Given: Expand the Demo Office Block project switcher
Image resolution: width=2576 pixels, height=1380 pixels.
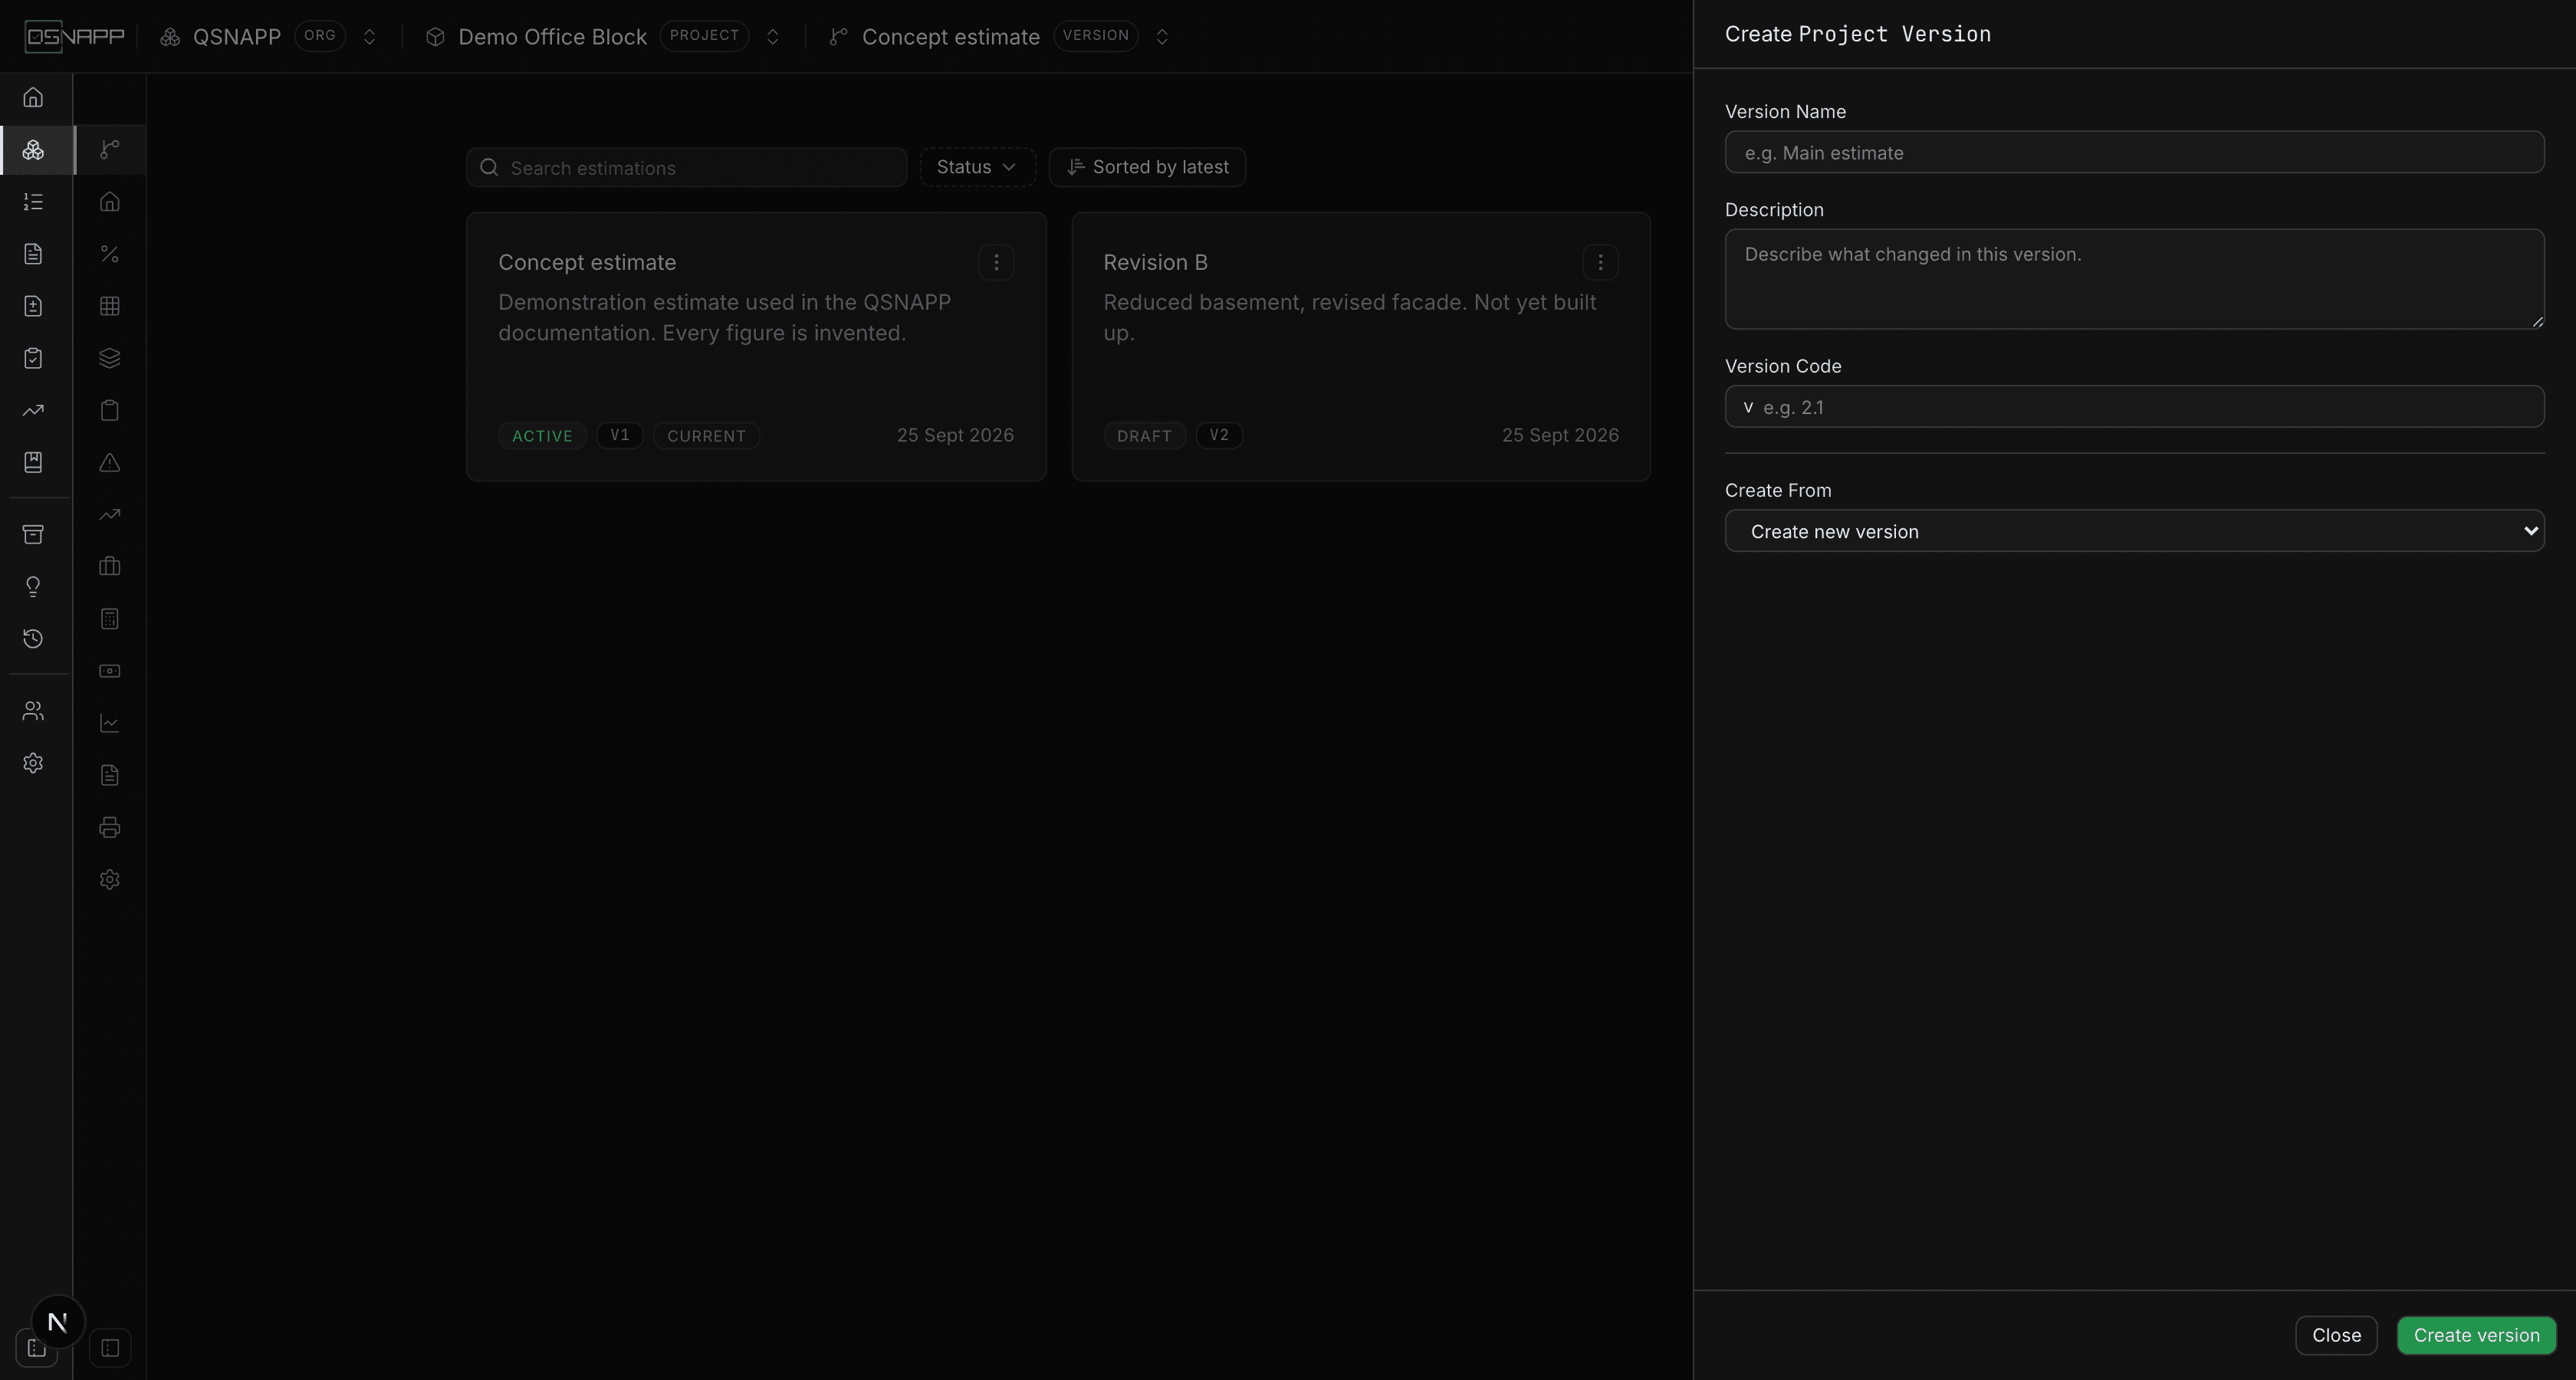Looking at the screenshot, I should point(772,37).
